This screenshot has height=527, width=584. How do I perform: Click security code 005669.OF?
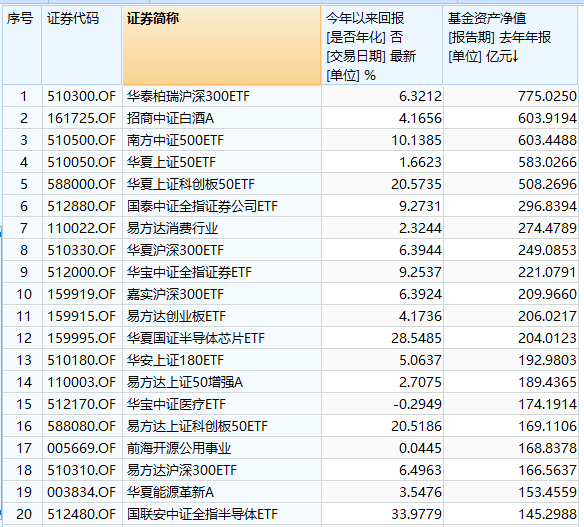82,448
